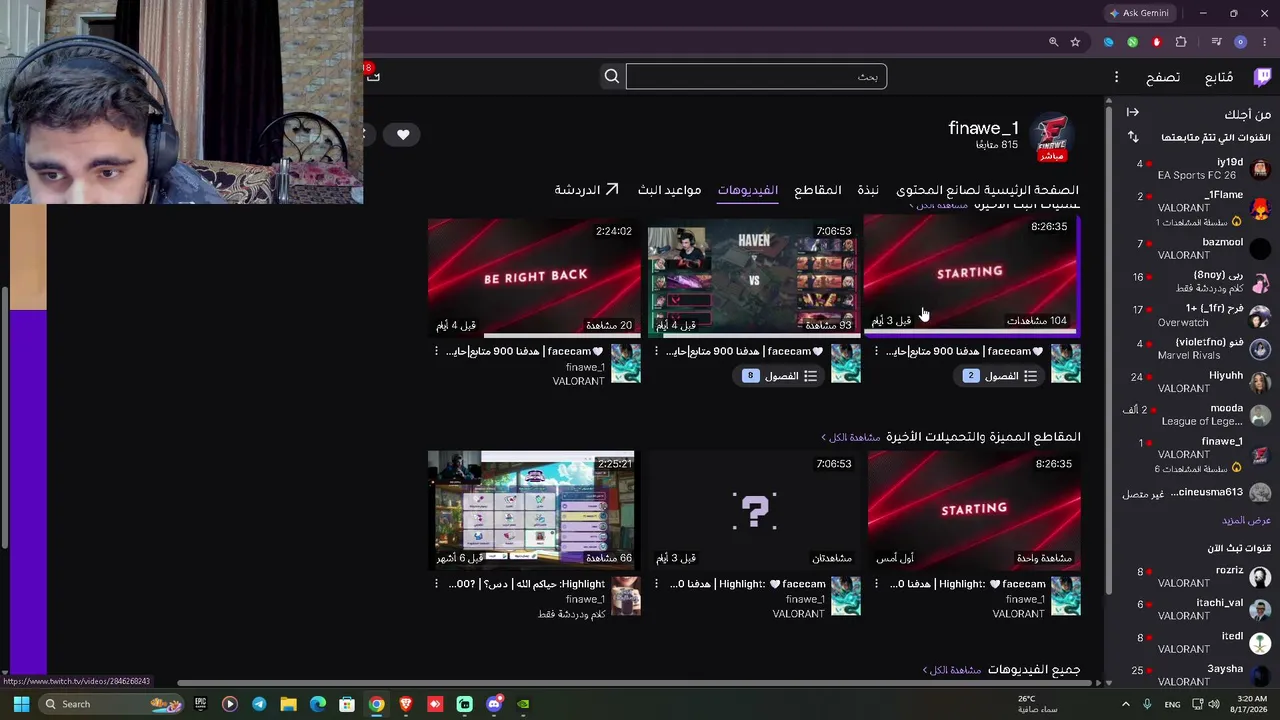Screen dimensions: 1280x720
Task: Play the 8:26:35 STARTING recent broadcast
Action: click(x=970, y=274)
